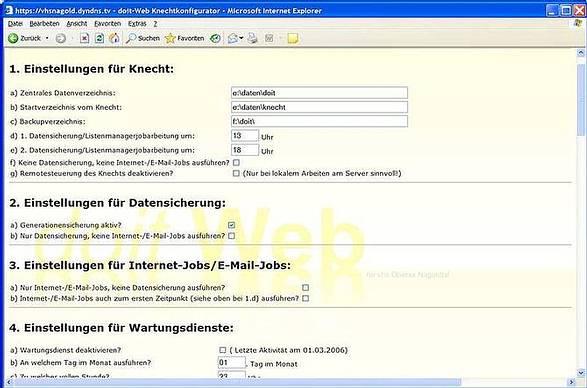Screen dimensions: 587x388
Task: Click the Print icon
Action: (x=253, y=38)
